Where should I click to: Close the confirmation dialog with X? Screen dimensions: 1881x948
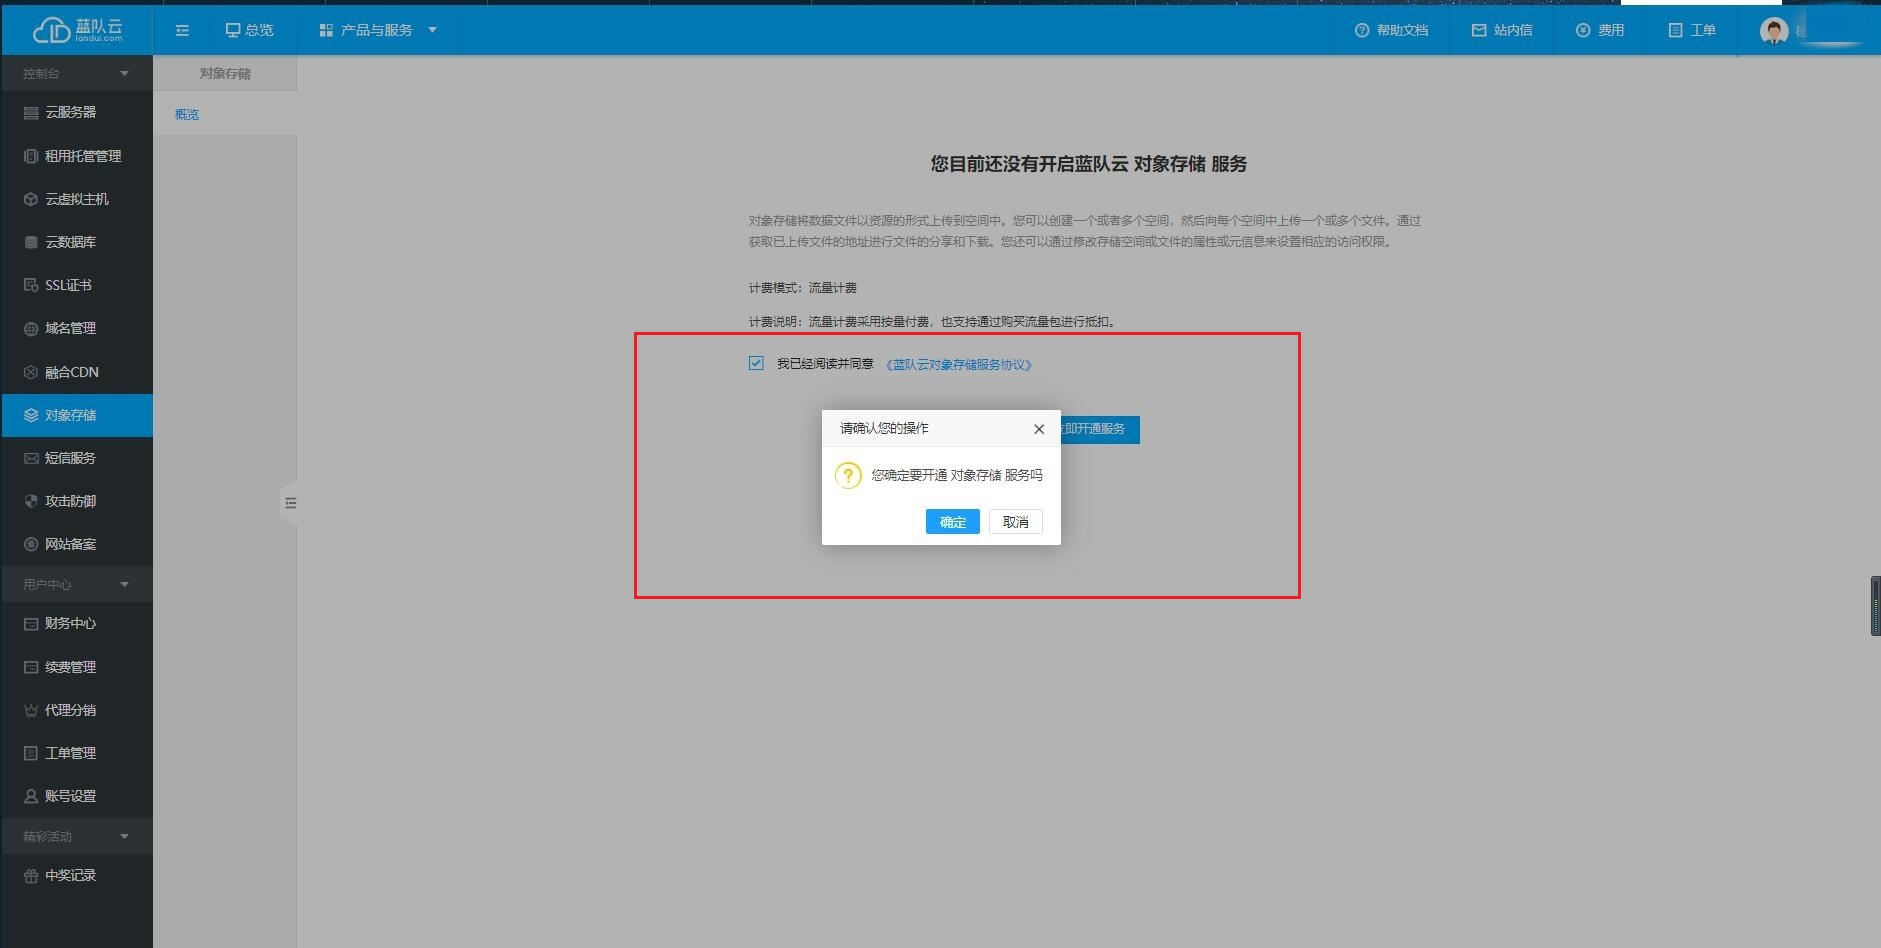1039,429
